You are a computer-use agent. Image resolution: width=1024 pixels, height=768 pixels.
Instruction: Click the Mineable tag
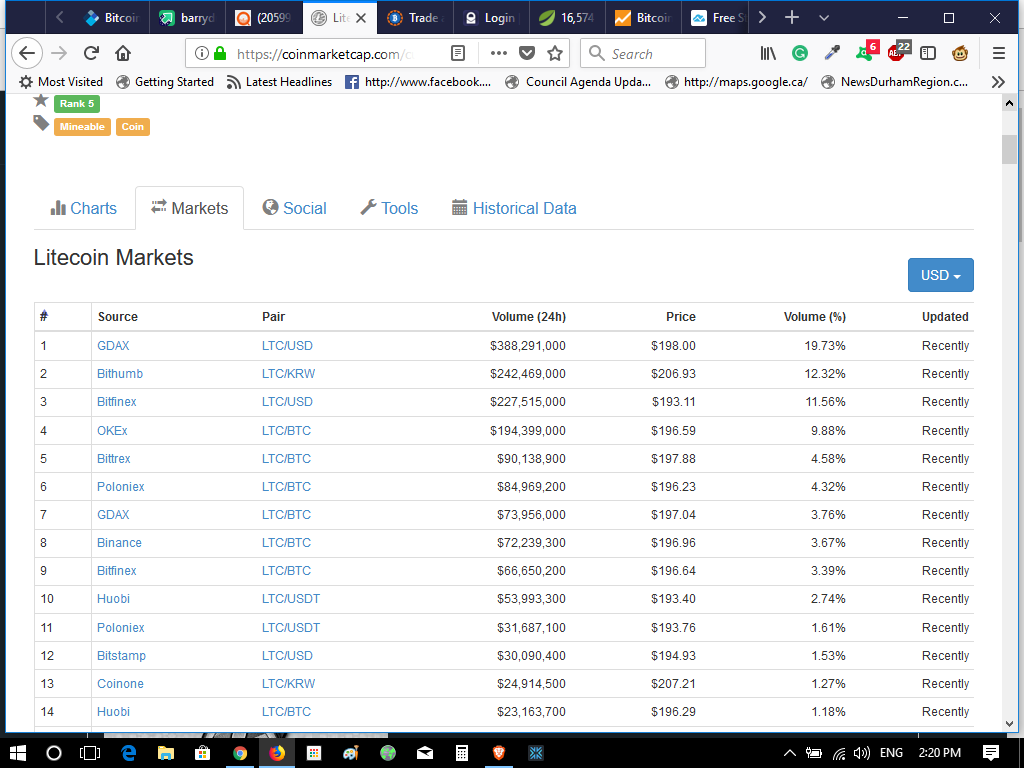(82, 127)
